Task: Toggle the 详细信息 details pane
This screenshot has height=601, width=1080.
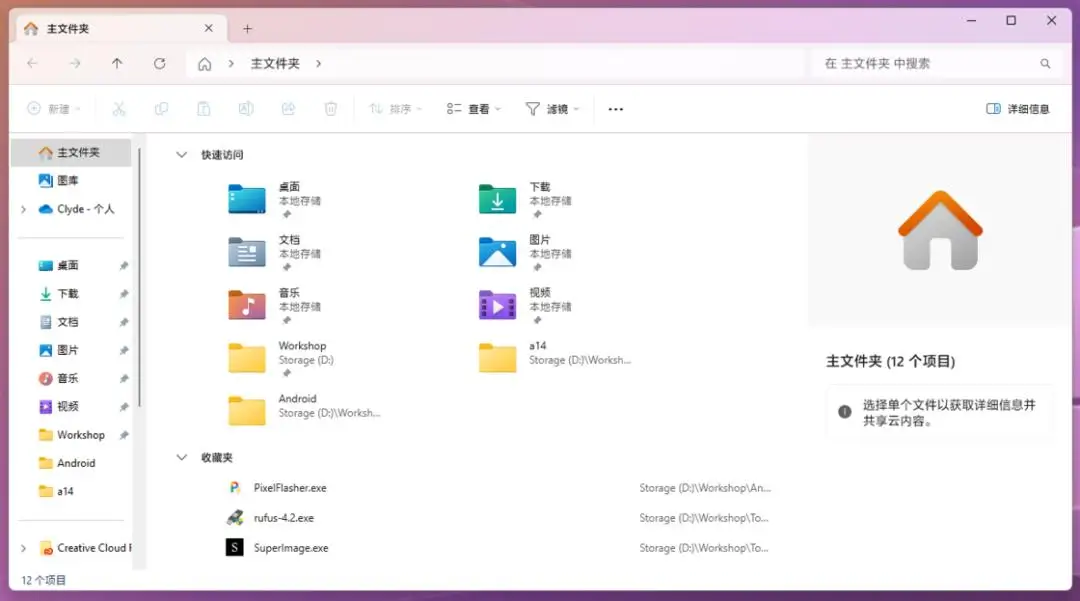Action: point(1017,108)
